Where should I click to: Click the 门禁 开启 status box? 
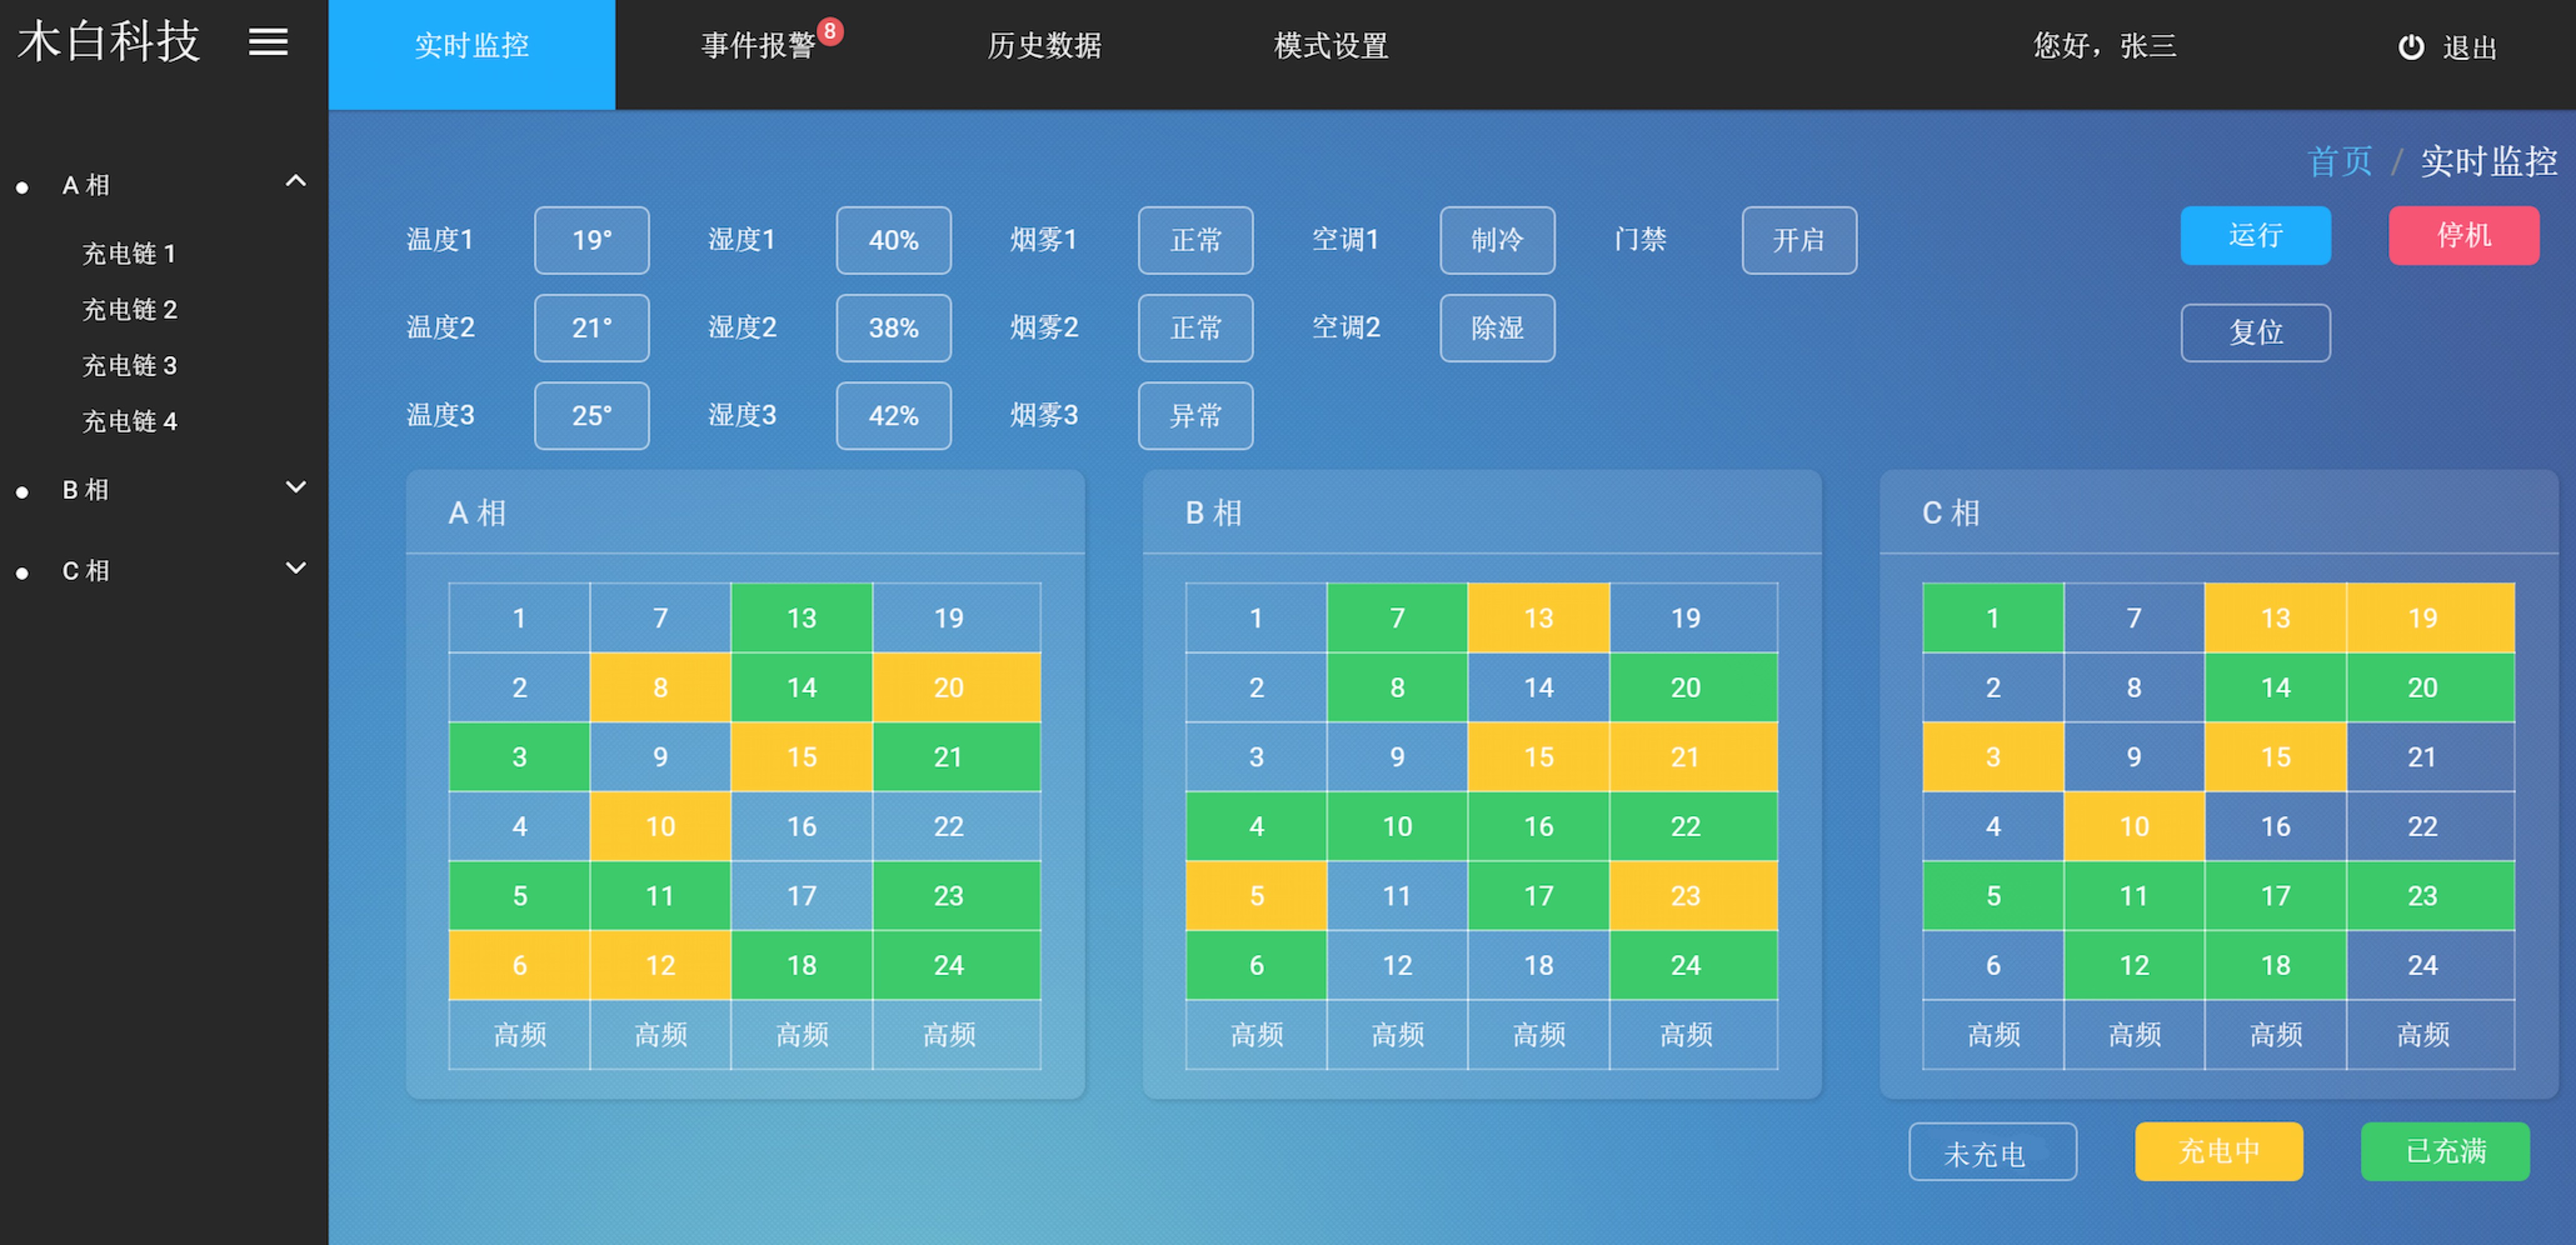click(1799, 241)
